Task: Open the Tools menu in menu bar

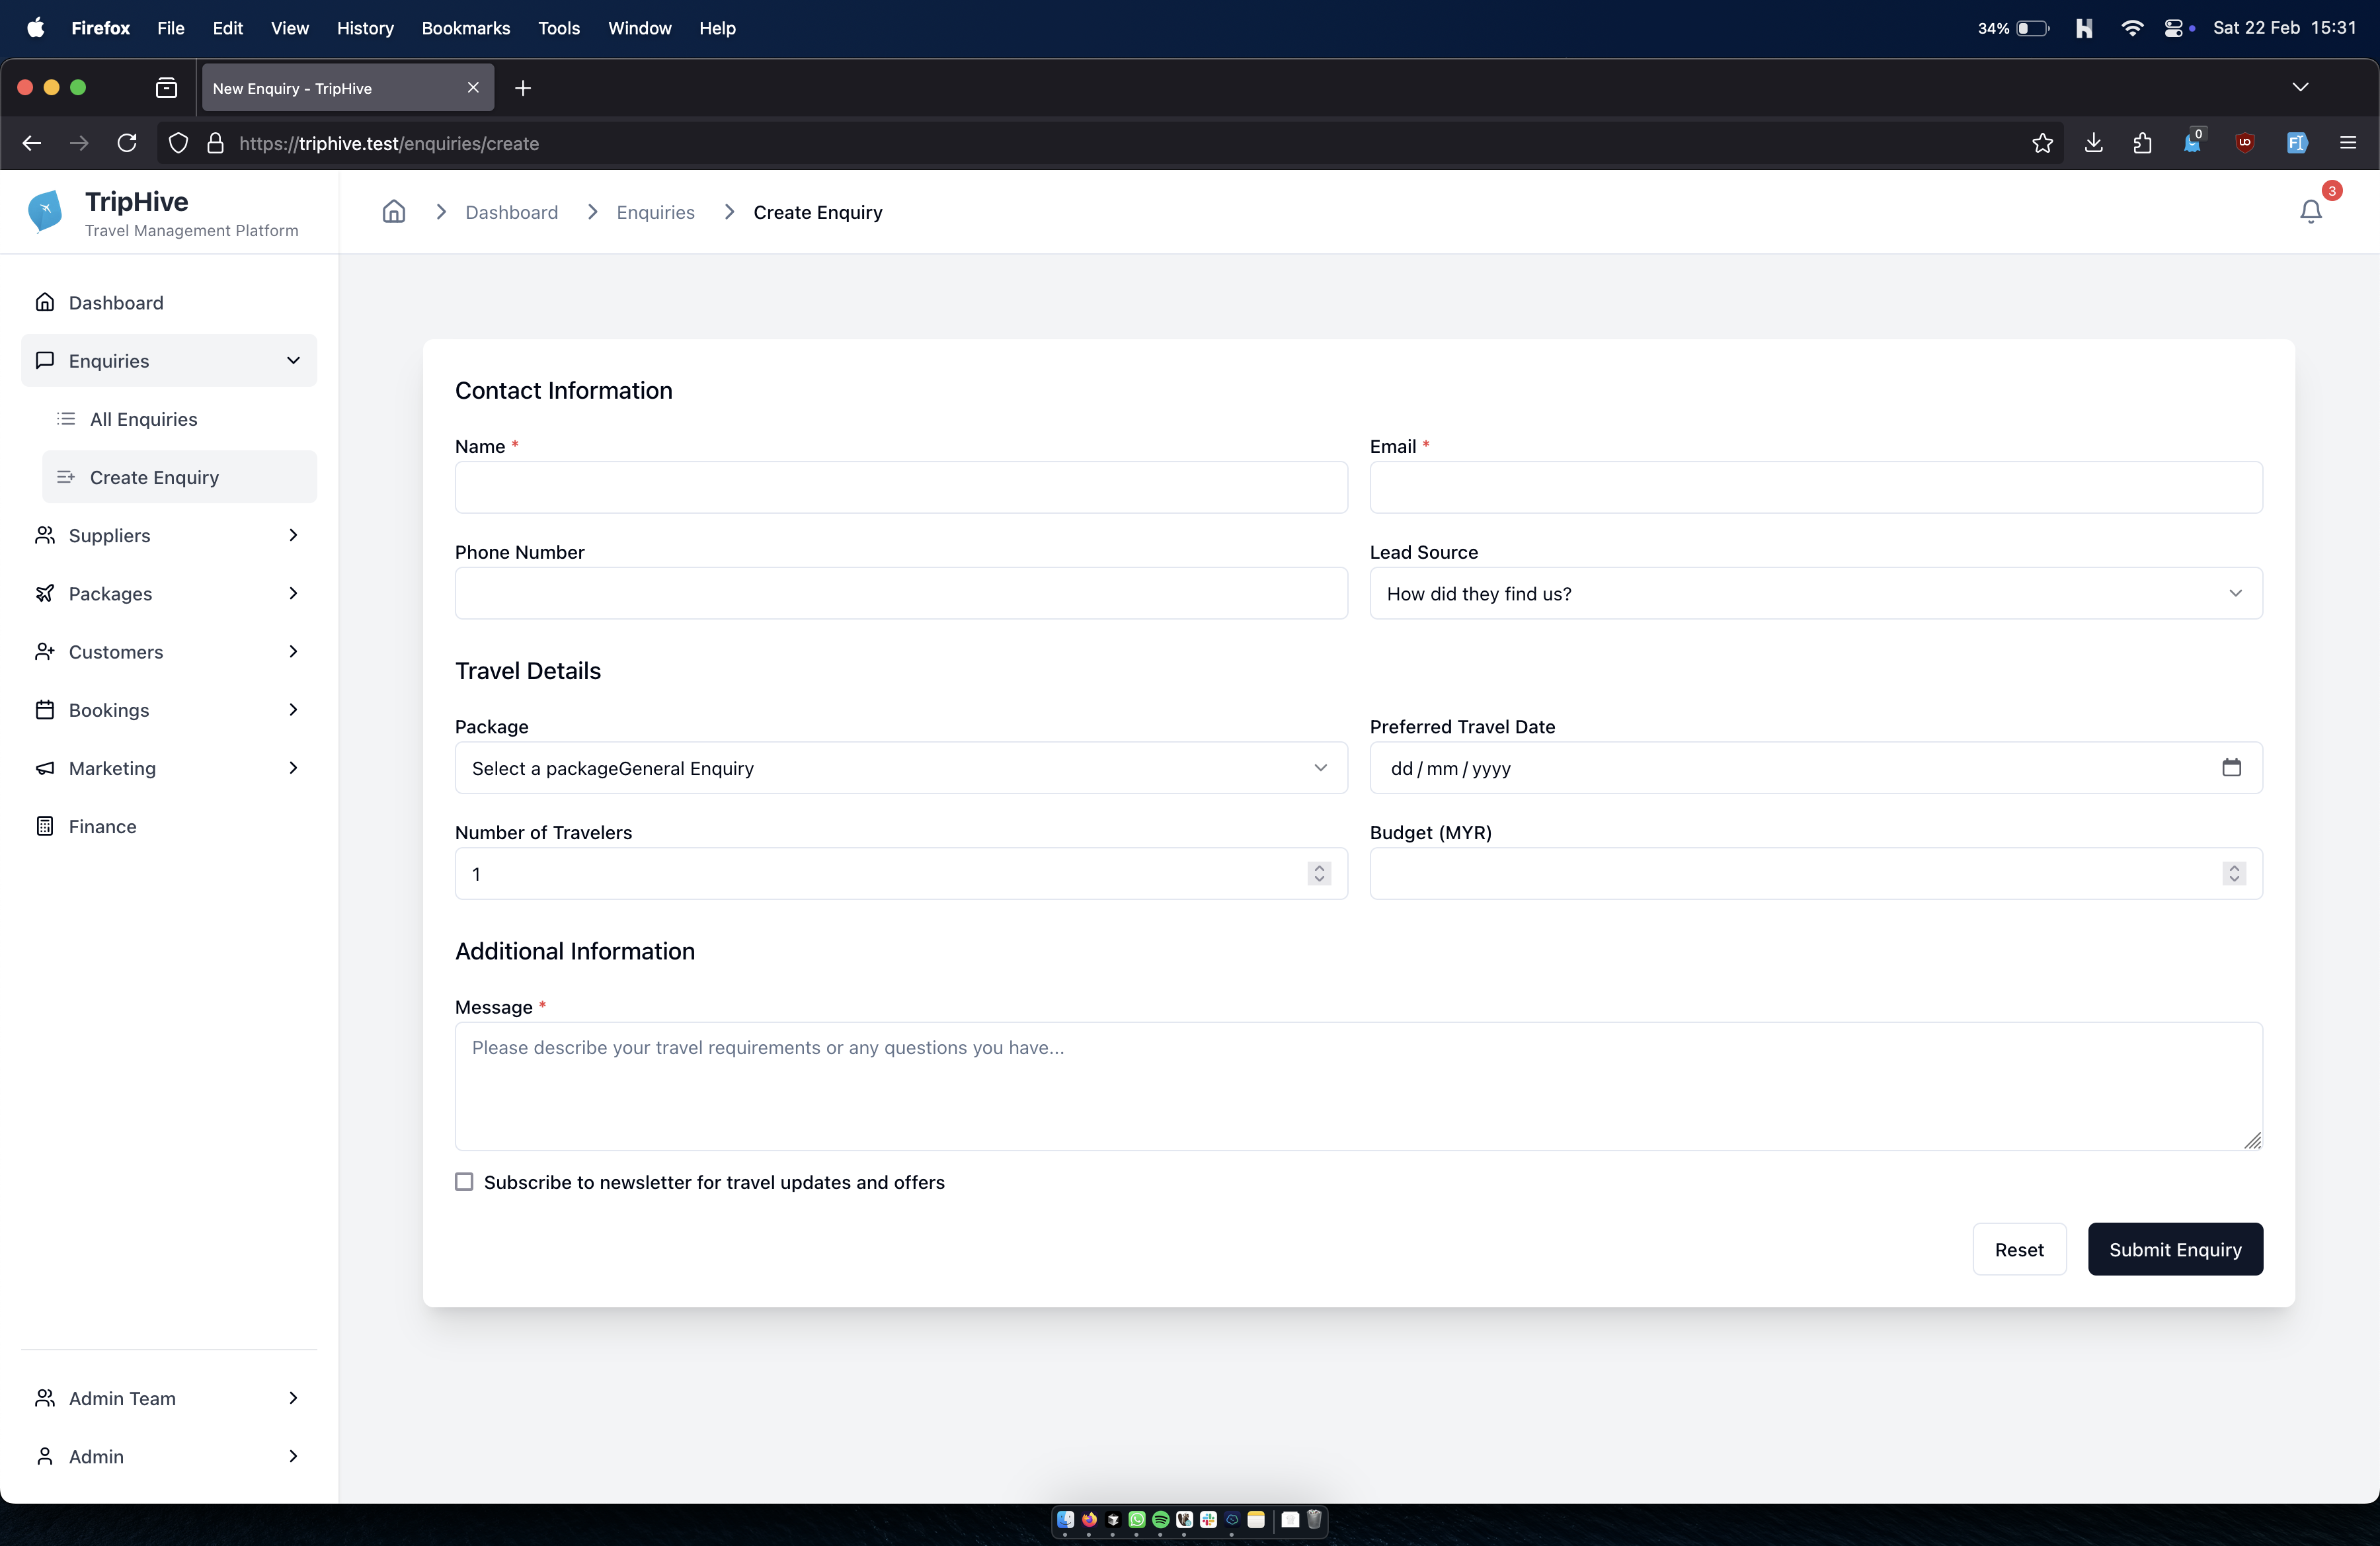Action: click(558, 28)
